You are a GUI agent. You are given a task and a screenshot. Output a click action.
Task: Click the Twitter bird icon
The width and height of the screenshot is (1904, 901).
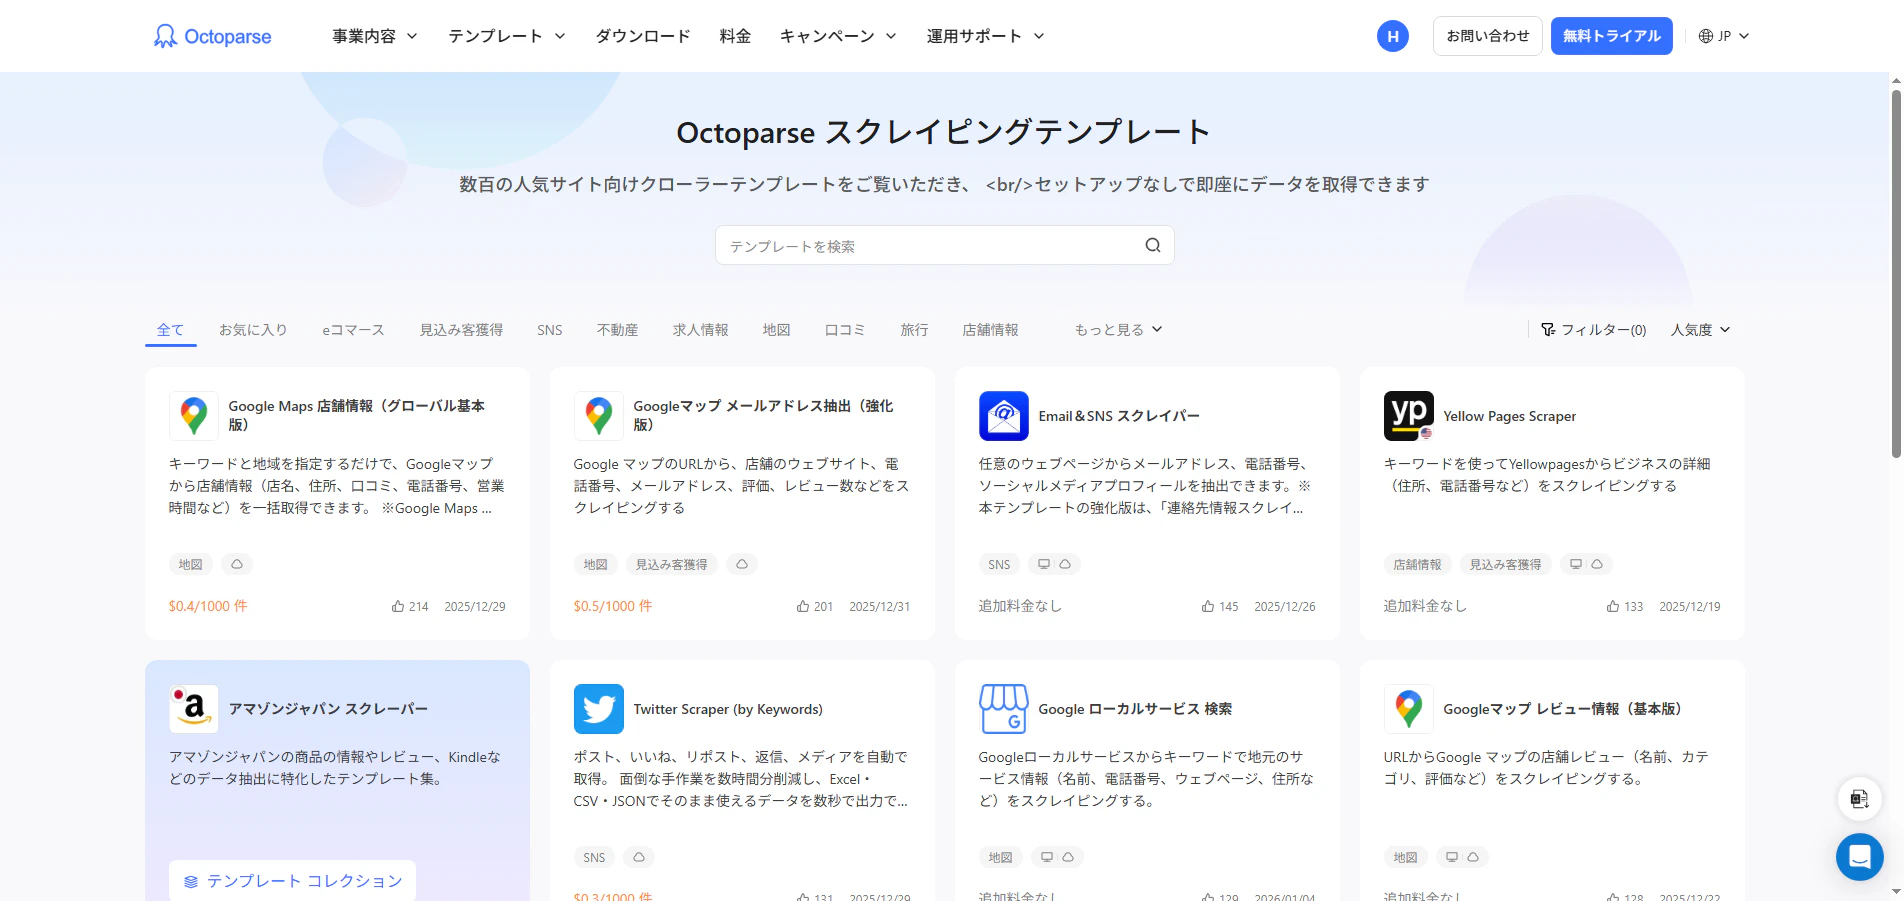pos(598,709)
